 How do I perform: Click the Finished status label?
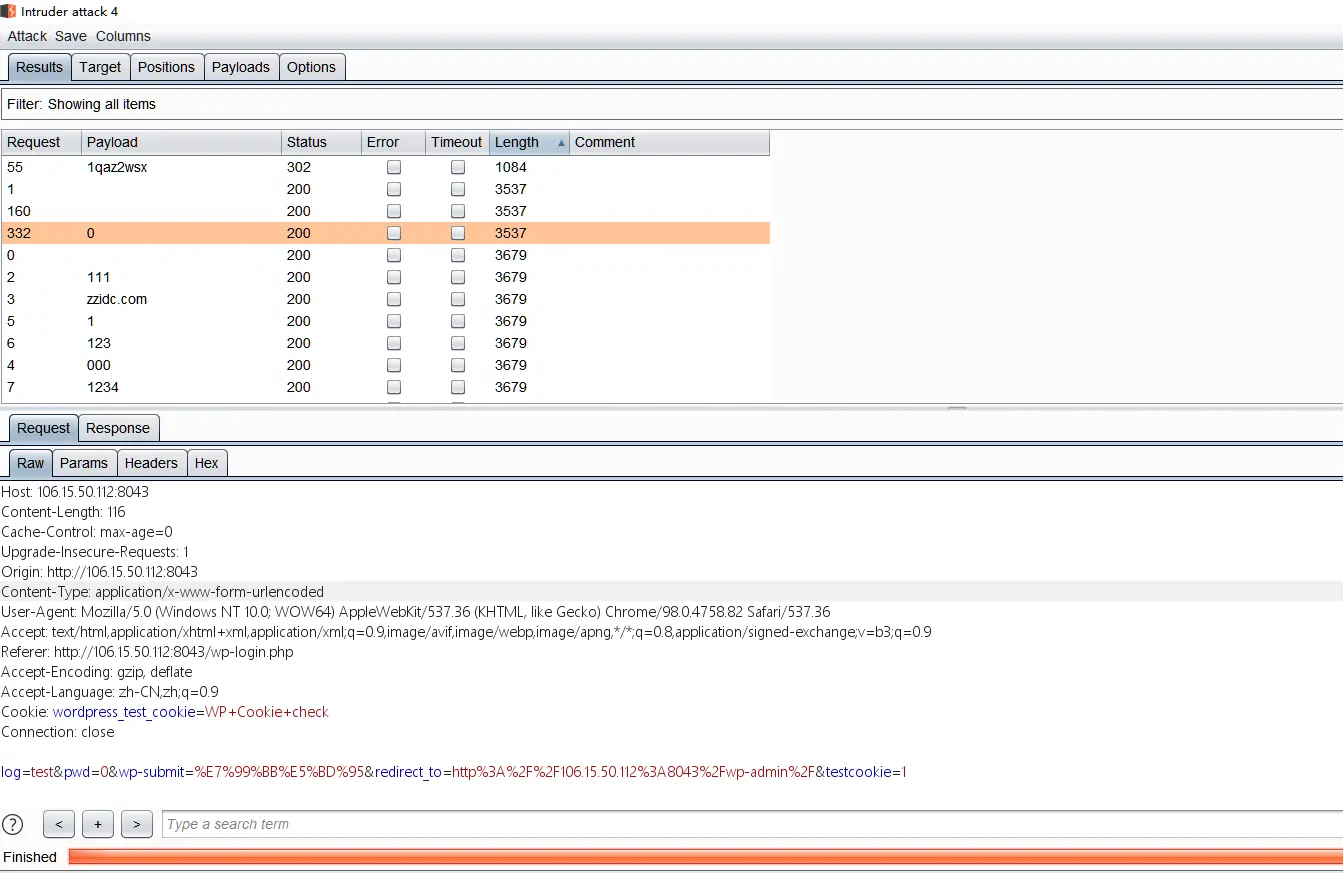pyautogui.click(x=30, y=857)
